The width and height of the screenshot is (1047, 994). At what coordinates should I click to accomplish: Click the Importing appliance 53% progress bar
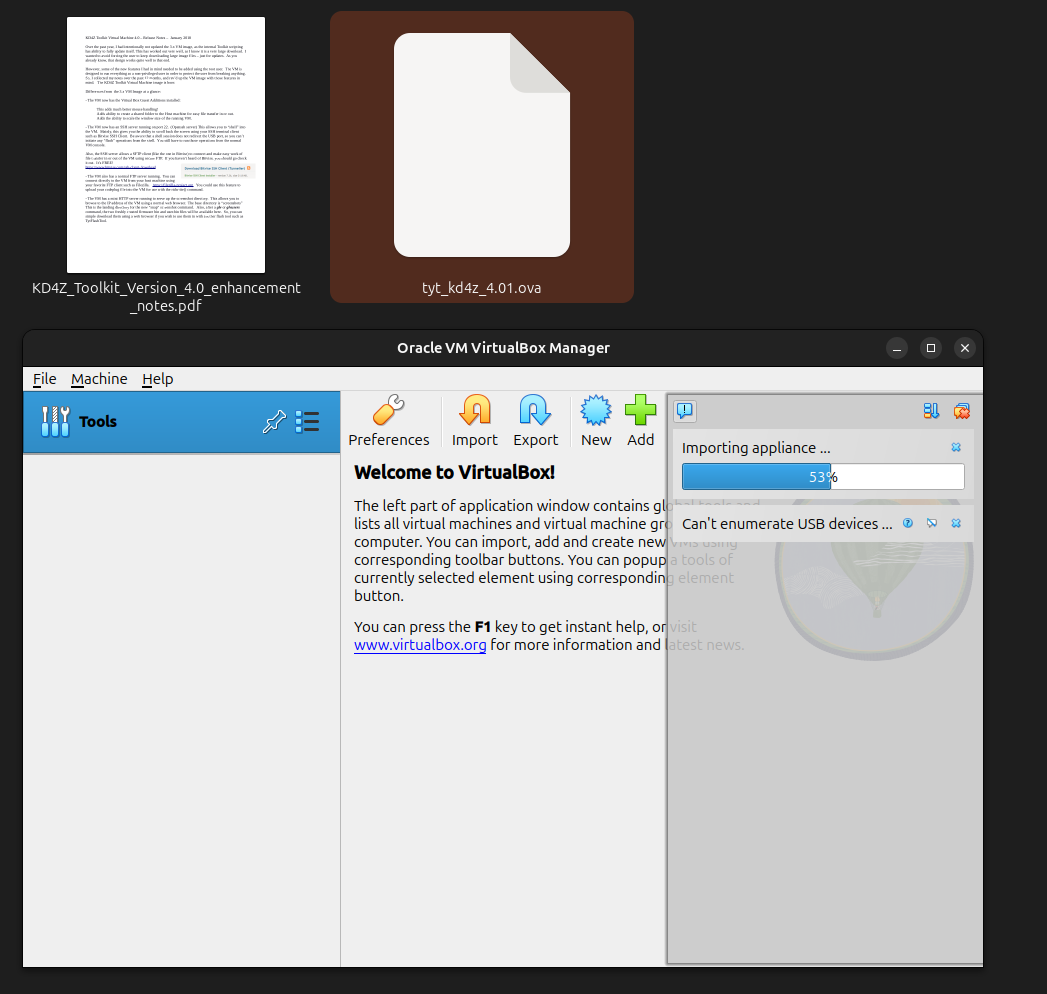pos(822,477)
